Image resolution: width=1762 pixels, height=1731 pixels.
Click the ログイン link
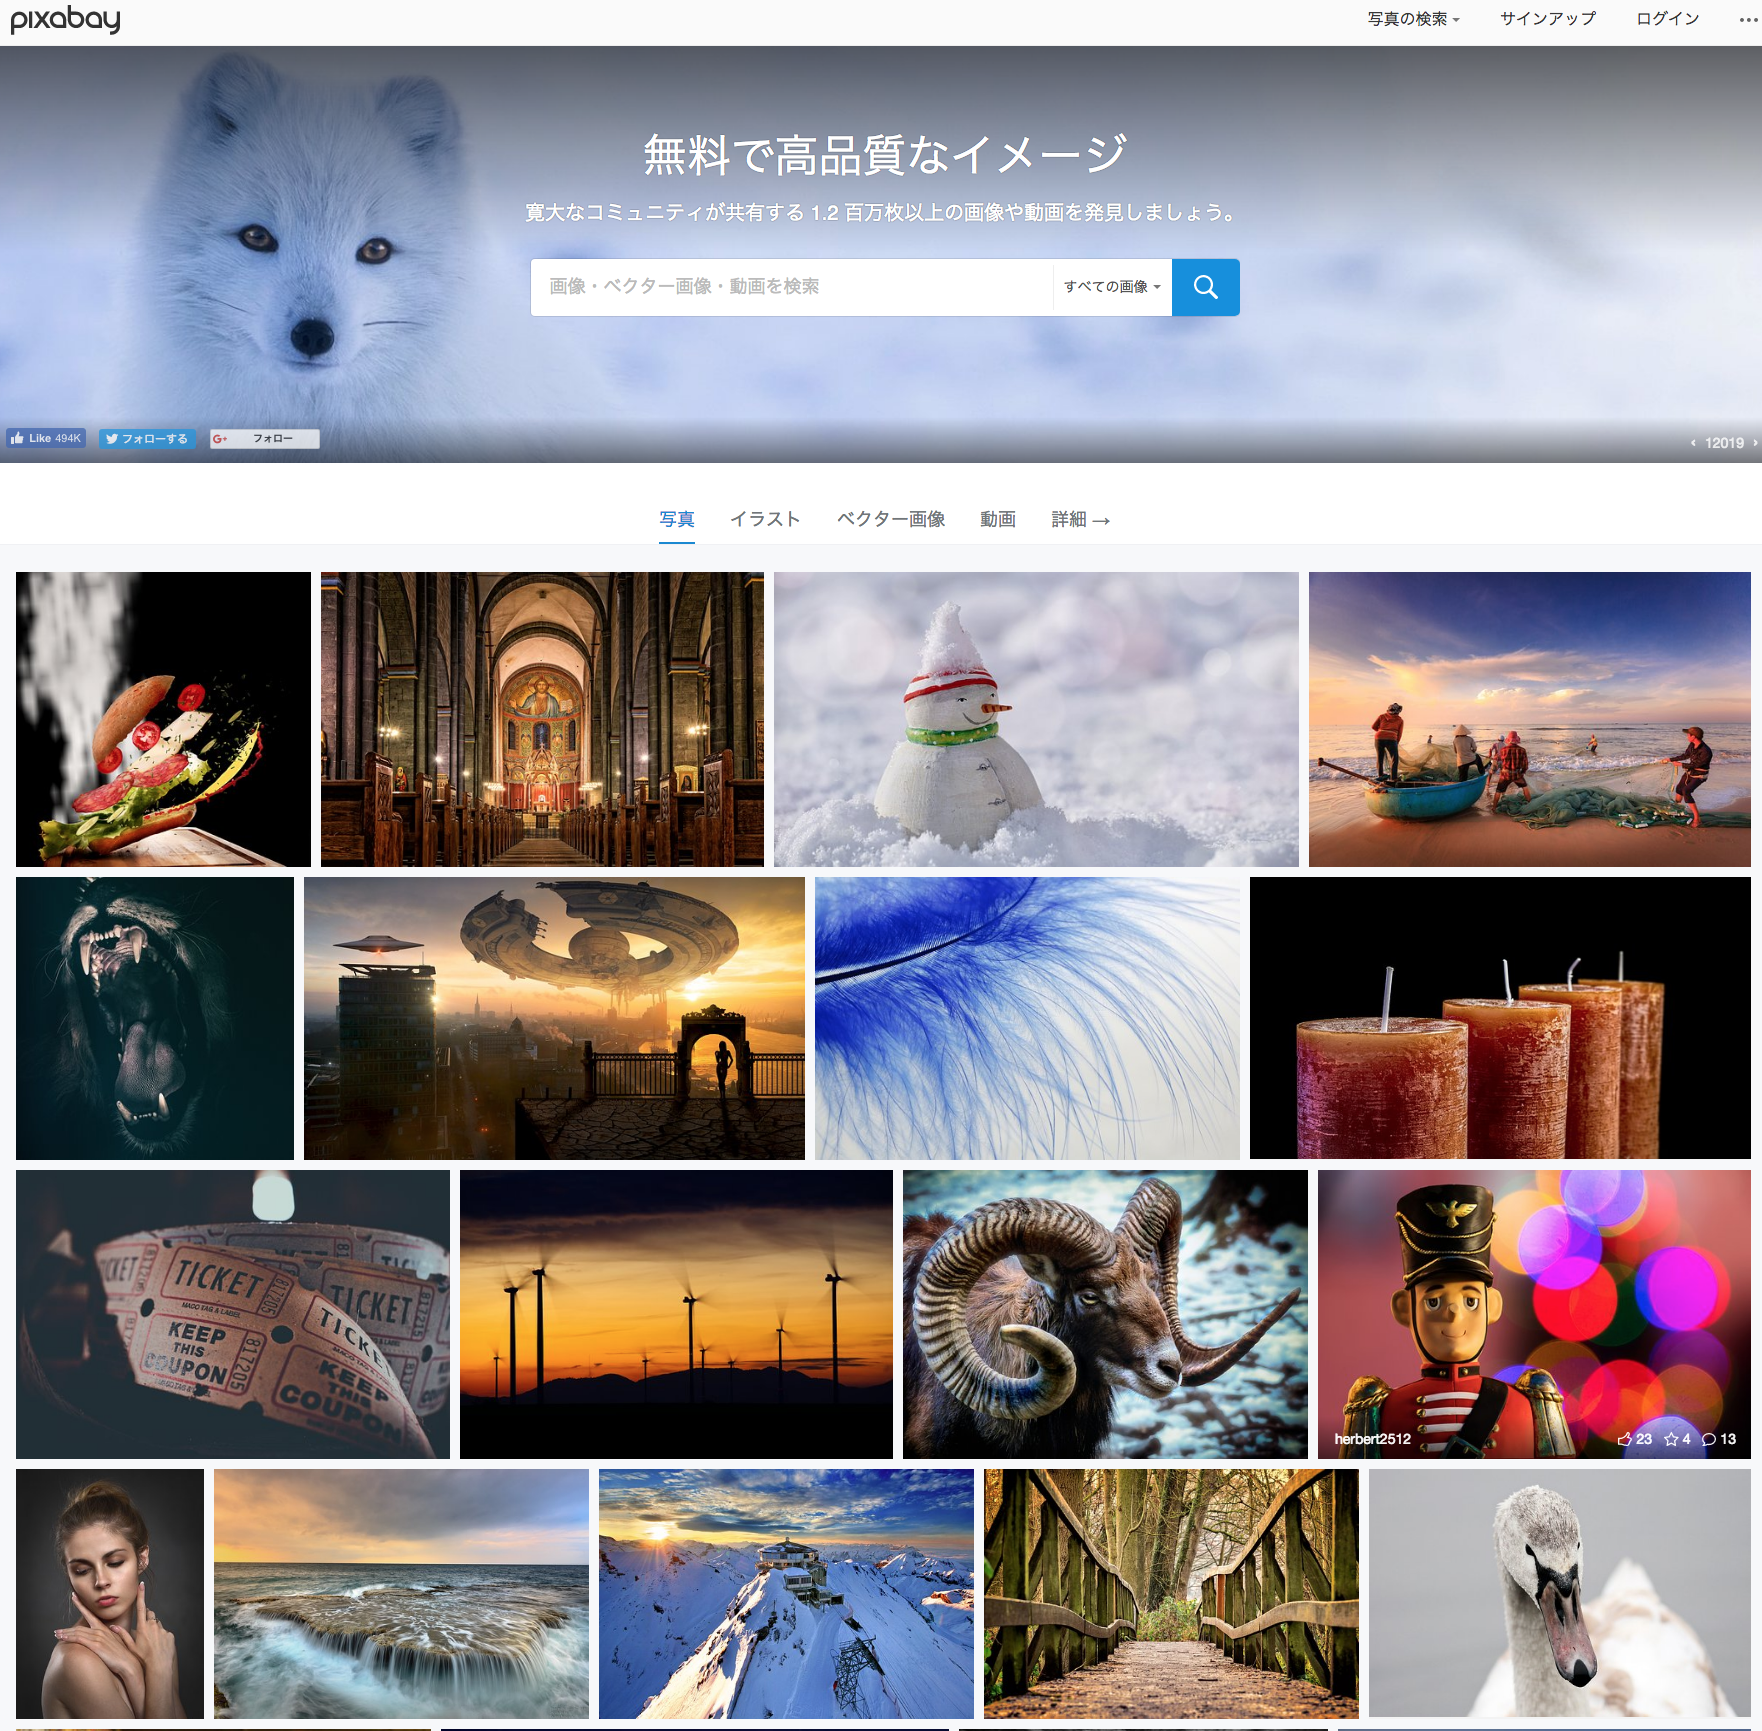(x=1667, y=19)
